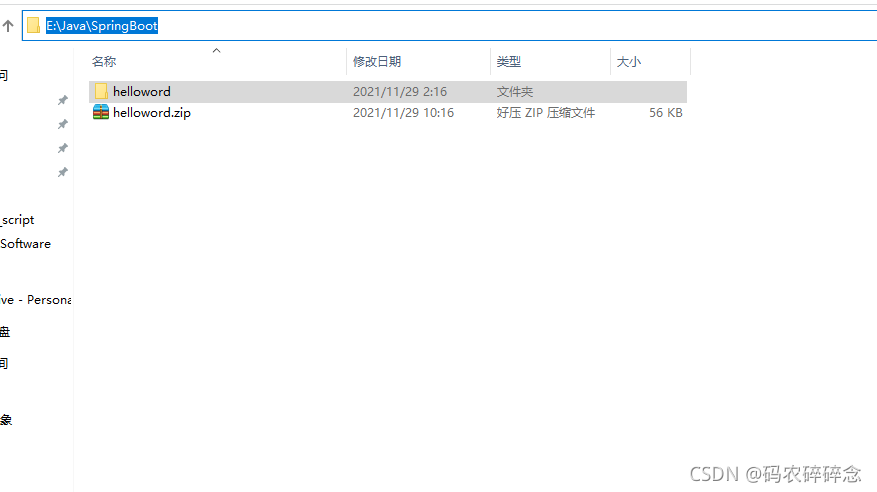Open the Software item in navigation pane
Image resolution: width=877 pixels, height=492 pixels.
click(x=25, y=244)
